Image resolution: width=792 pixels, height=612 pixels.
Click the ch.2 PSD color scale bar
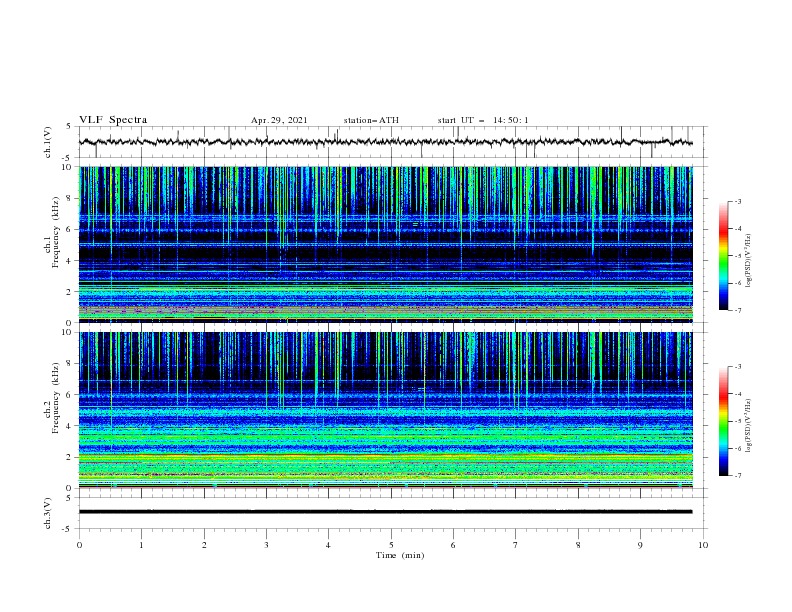[x=723, y=421]
